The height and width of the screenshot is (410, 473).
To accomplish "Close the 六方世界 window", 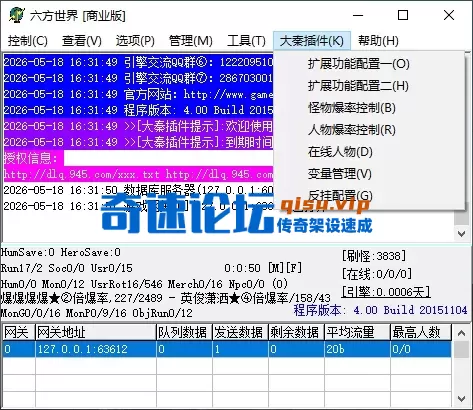I will point(449,15).
